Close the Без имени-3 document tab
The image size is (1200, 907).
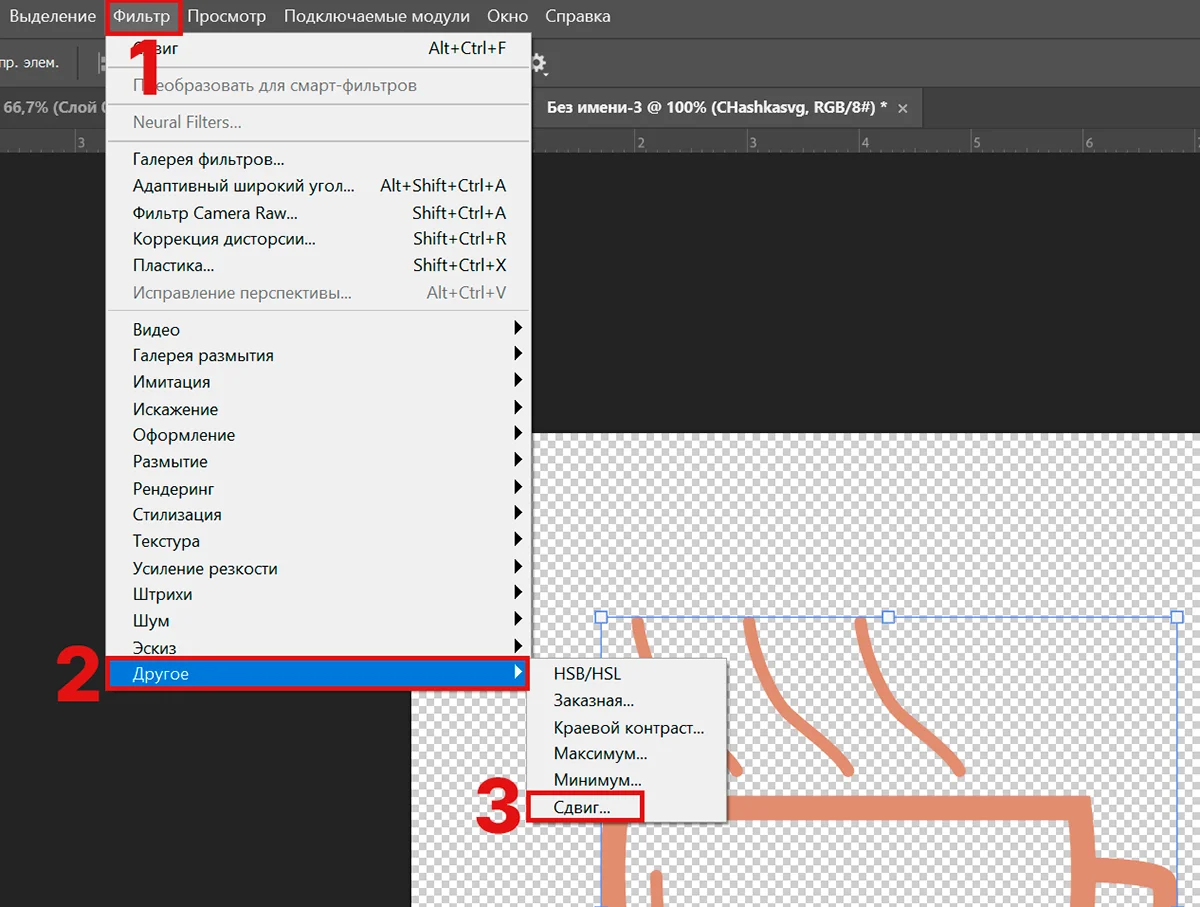(903, 108)
